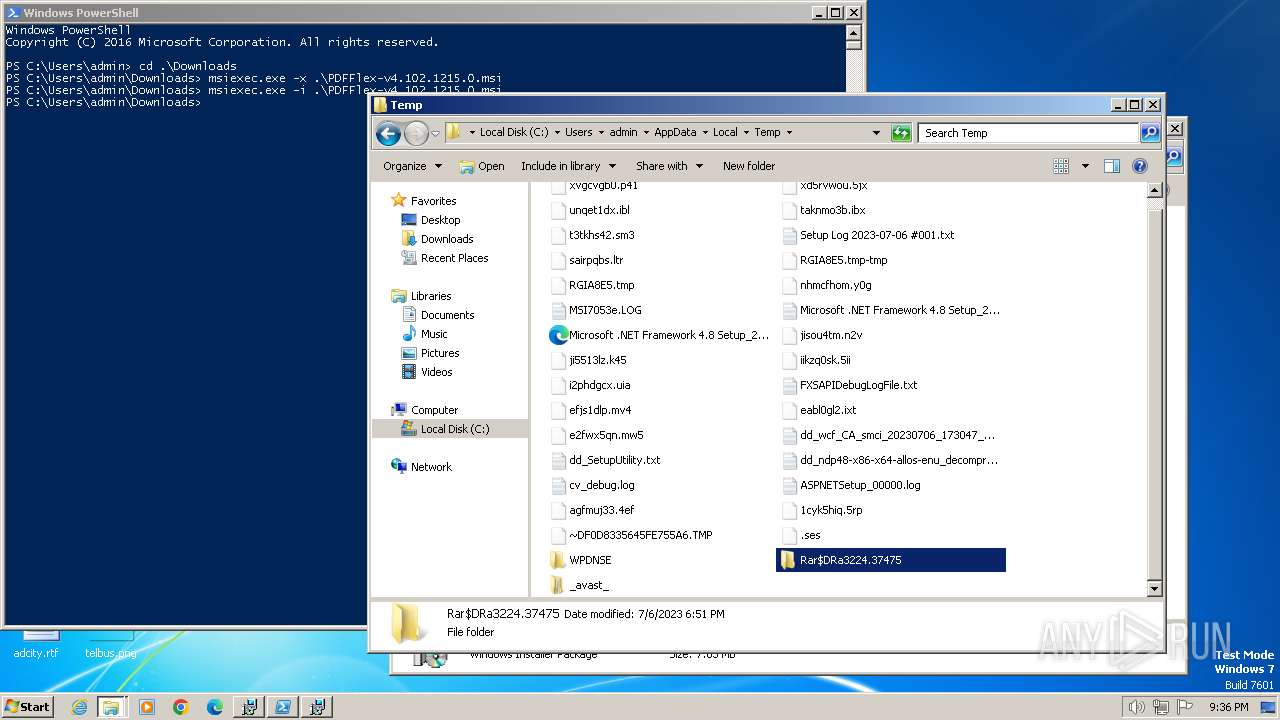
Task: Click the 9:36 PM system clock
Action: 1228,707
